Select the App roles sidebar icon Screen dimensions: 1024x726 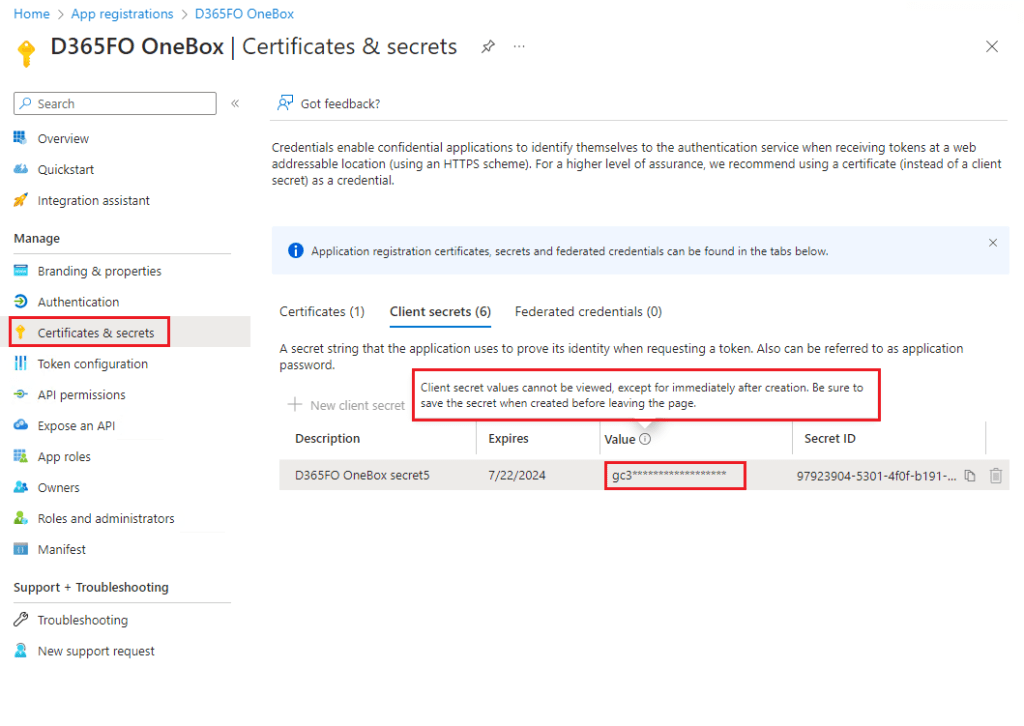22,456
